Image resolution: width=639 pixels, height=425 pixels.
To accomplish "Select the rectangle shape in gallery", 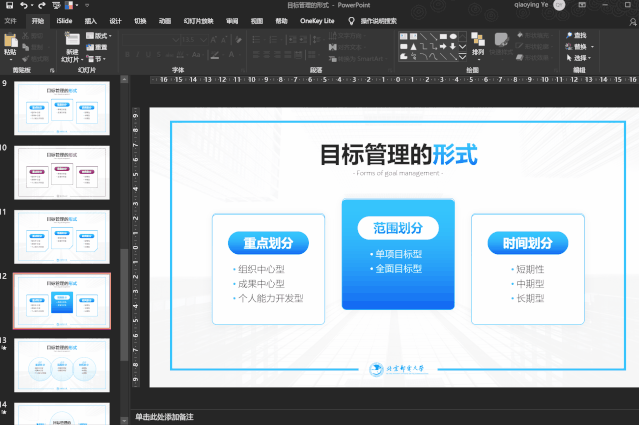I will pos(443,36).
